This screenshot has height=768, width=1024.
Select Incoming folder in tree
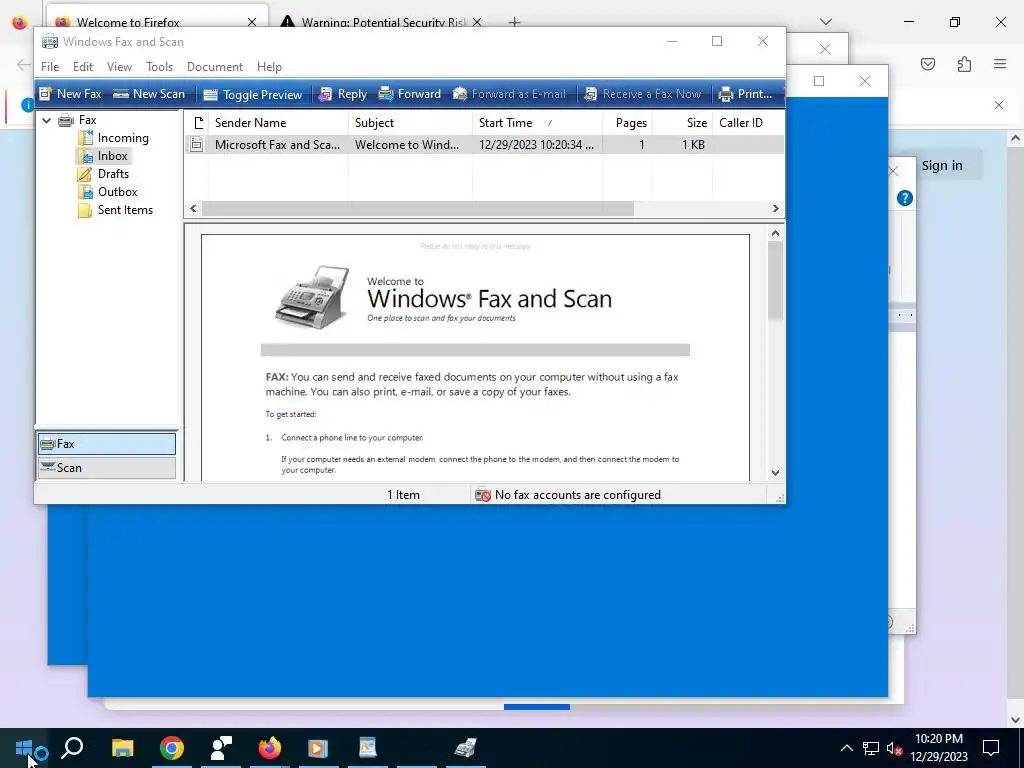point(123,138)
